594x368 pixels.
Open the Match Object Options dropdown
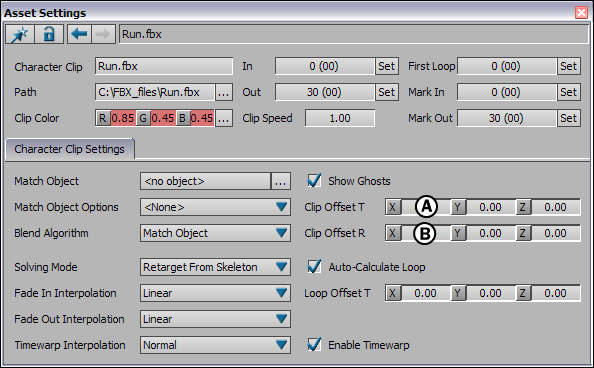coord(215,207)
